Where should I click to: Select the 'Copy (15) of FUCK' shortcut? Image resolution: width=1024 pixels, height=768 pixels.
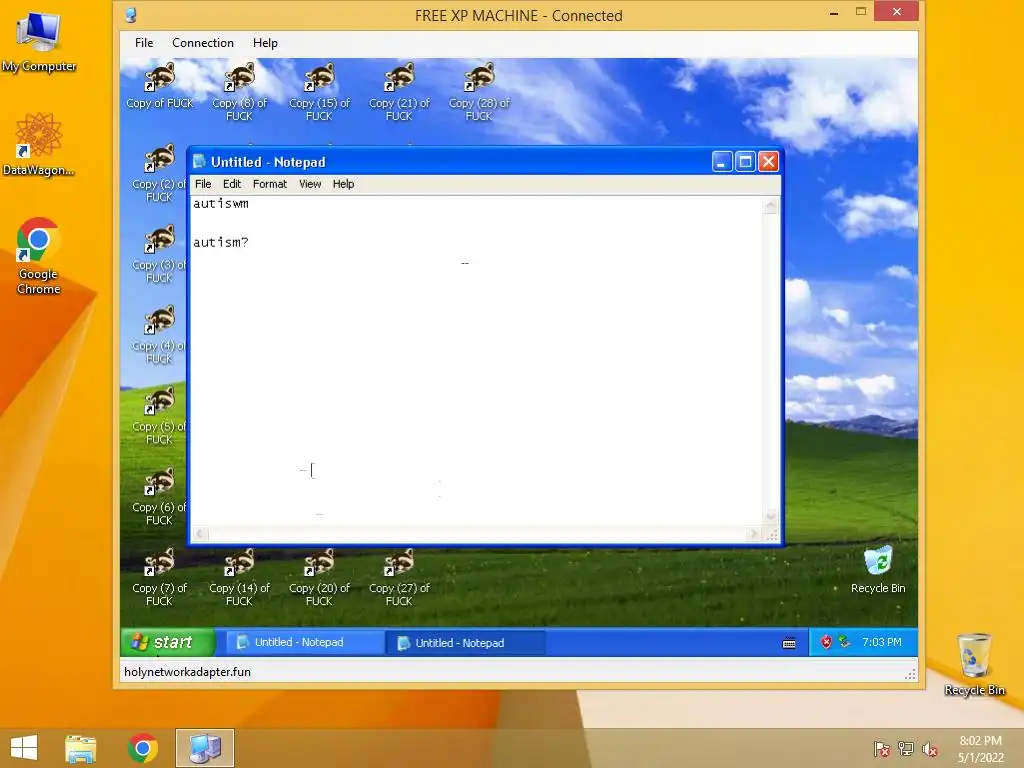(x=319, y=92)
